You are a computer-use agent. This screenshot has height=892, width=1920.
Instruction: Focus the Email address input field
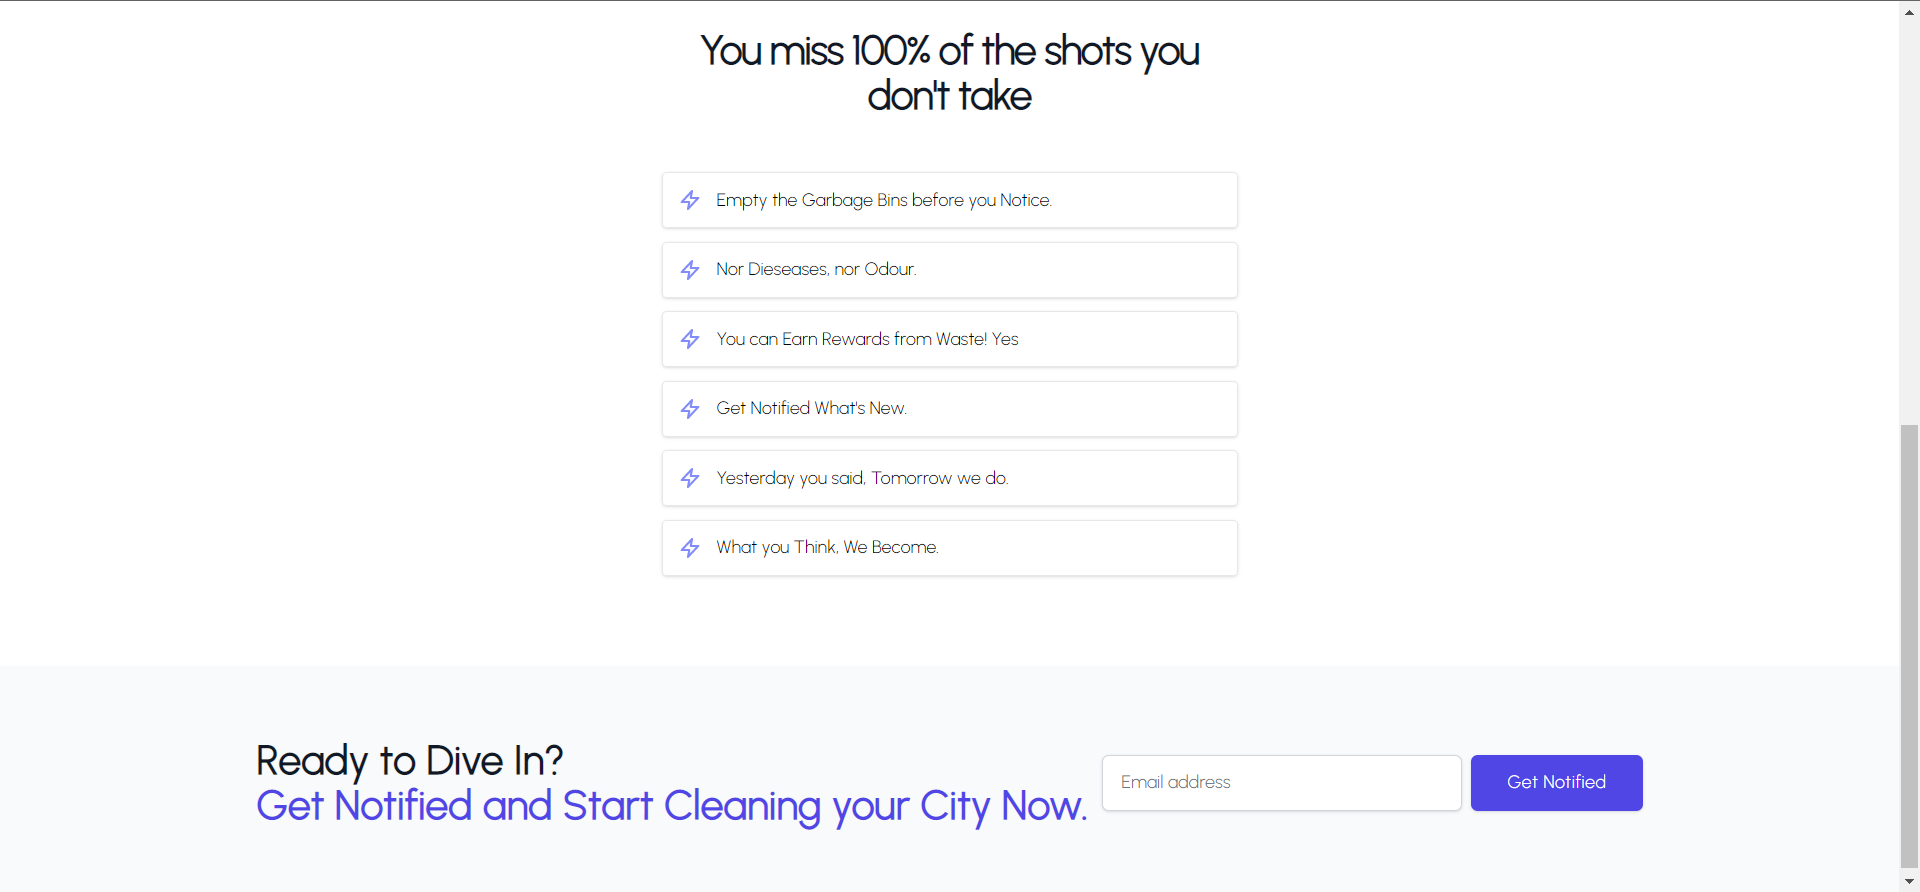click(1281, 783)
